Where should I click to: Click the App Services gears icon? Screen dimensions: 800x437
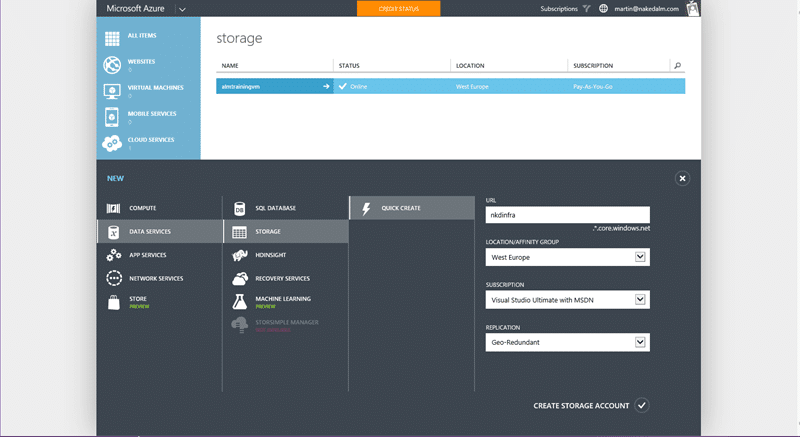point(113,255)
